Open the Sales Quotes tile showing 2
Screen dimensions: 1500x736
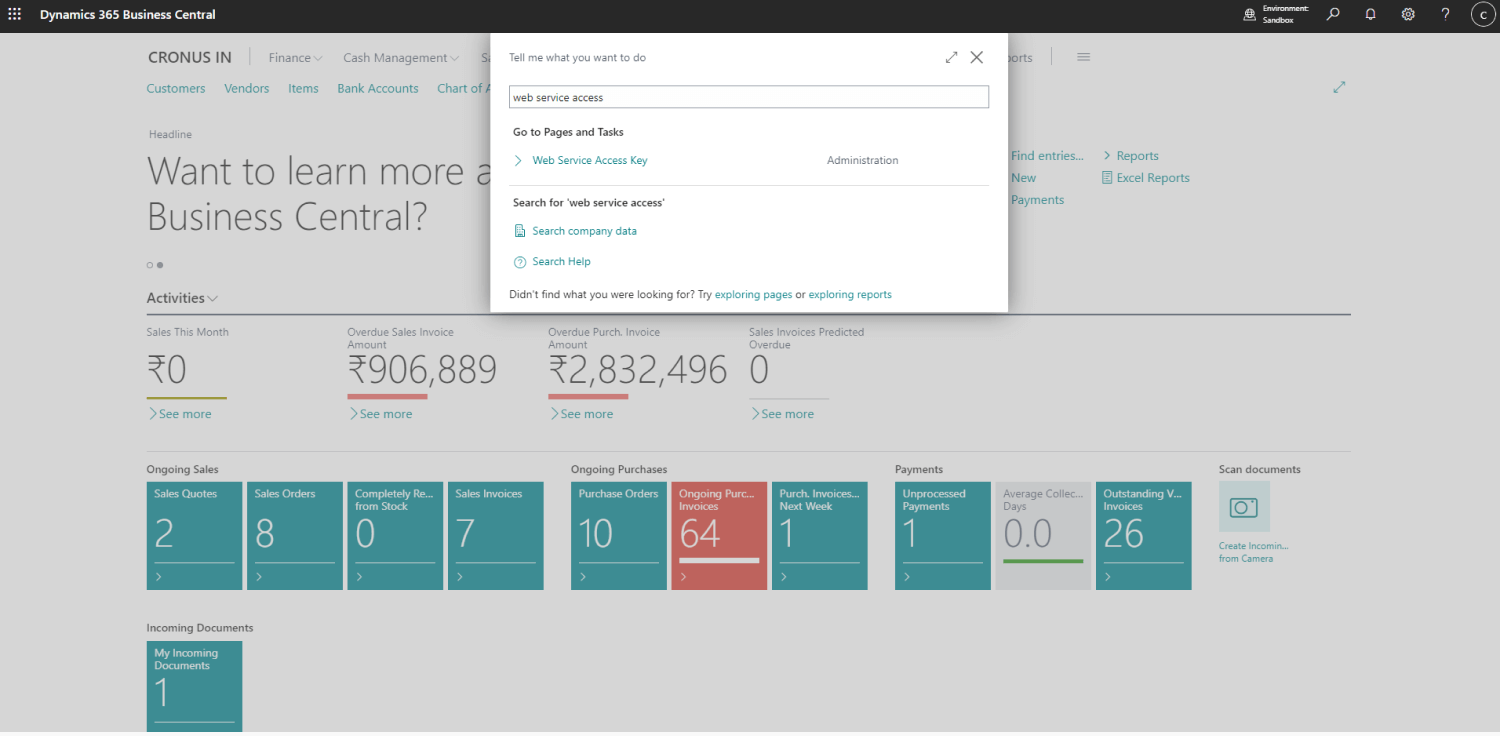(x=194, y=536)
